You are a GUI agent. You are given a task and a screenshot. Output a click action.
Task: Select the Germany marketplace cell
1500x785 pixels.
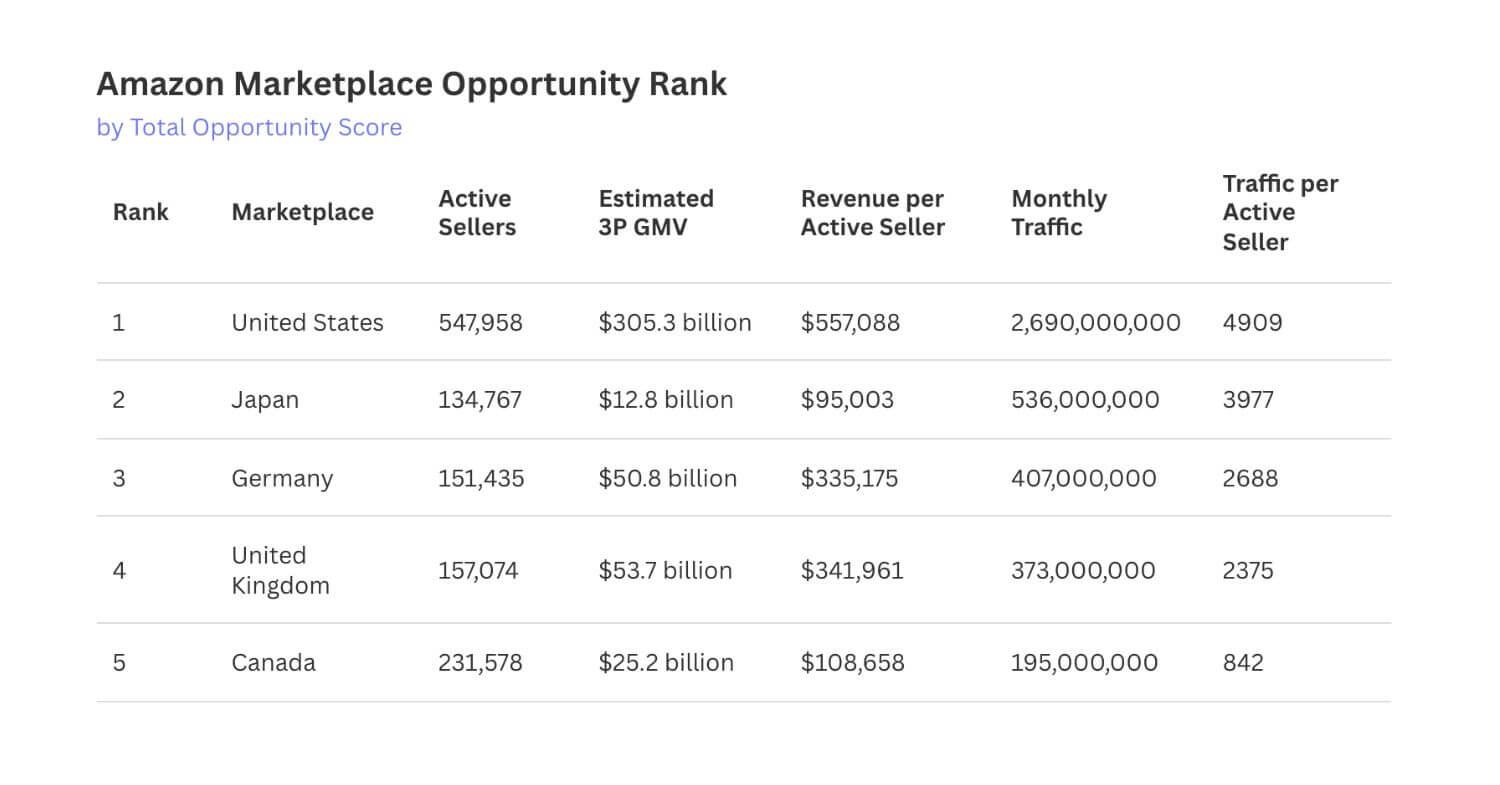click(x=282, y=478)
